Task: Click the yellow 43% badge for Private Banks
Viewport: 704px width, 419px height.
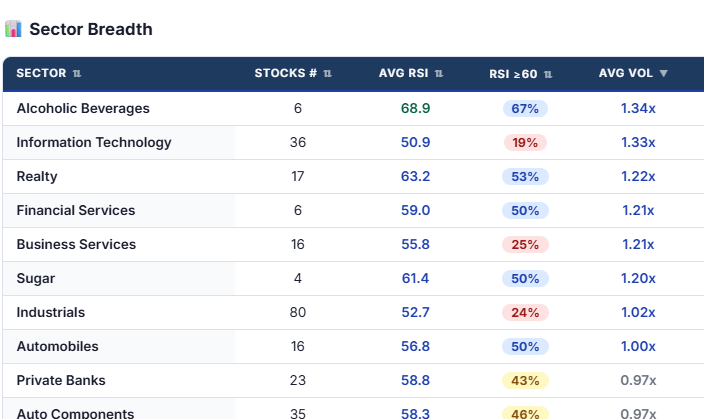Action: 525,380
